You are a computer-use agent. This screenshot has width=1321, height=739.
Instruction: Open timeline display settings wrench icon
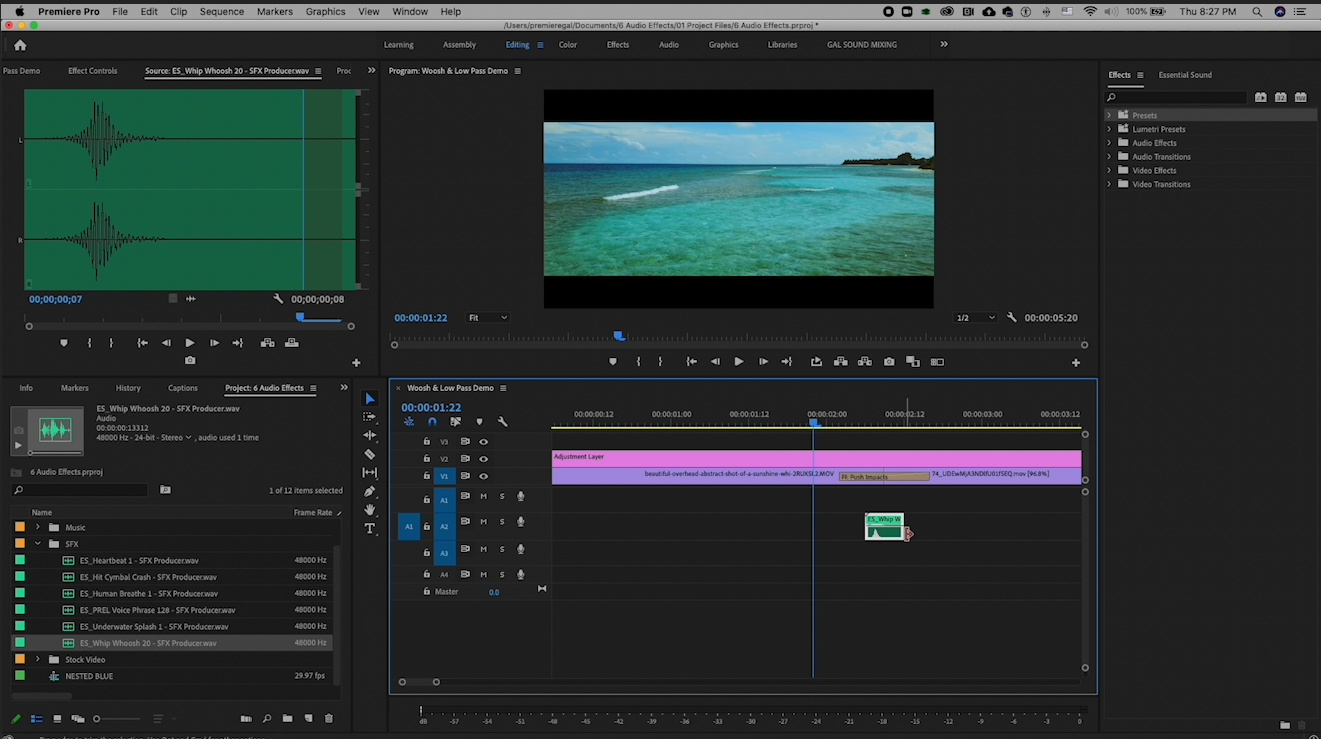click(x=502, y=422)
